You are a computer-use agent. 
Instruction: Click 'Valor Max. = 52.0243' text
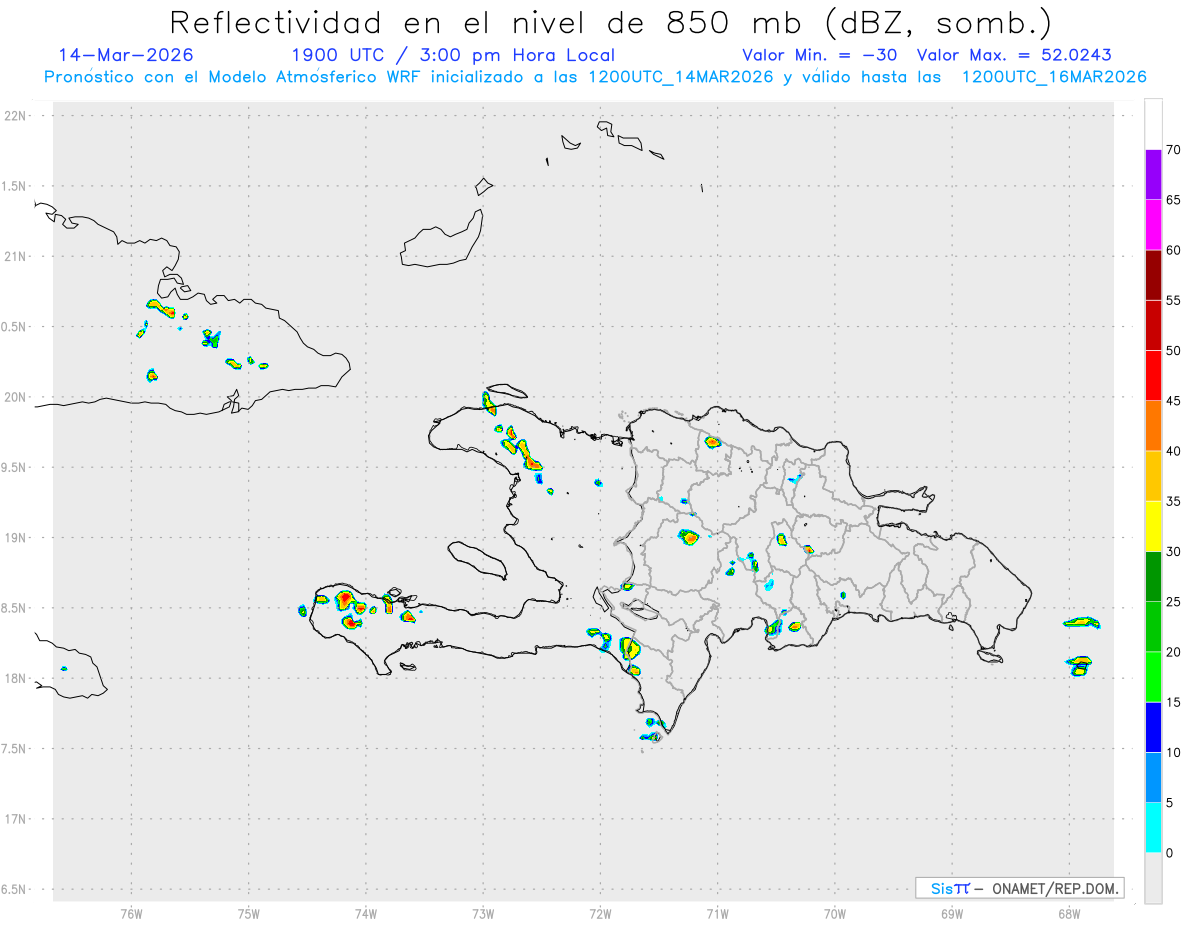pos(1014,55)
